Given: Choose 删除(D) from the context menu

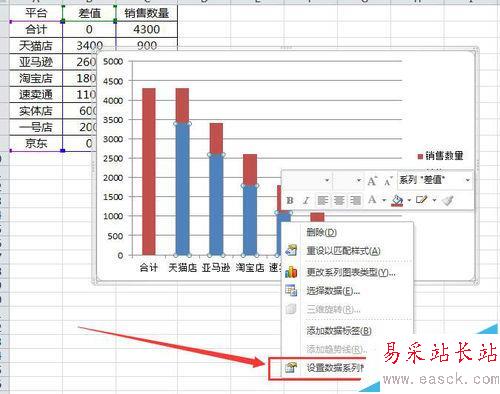Looking at the screenshot, I should point(347,232).
